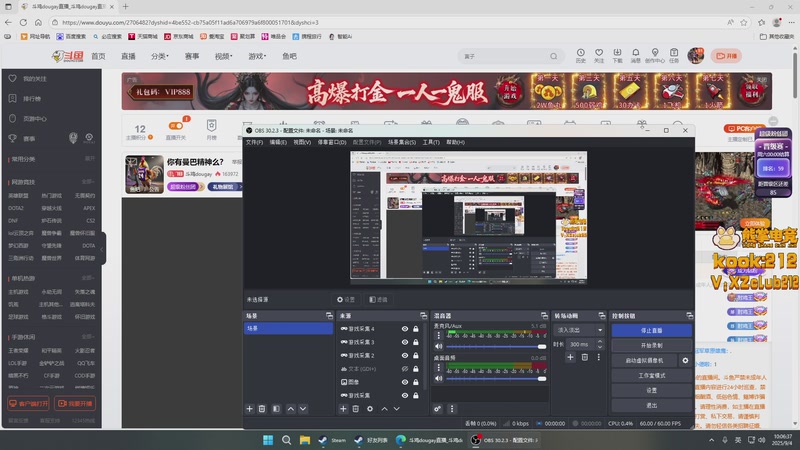Add a new scene in OBS Scenes panel

pyautogui.click(x=249, y=409)
